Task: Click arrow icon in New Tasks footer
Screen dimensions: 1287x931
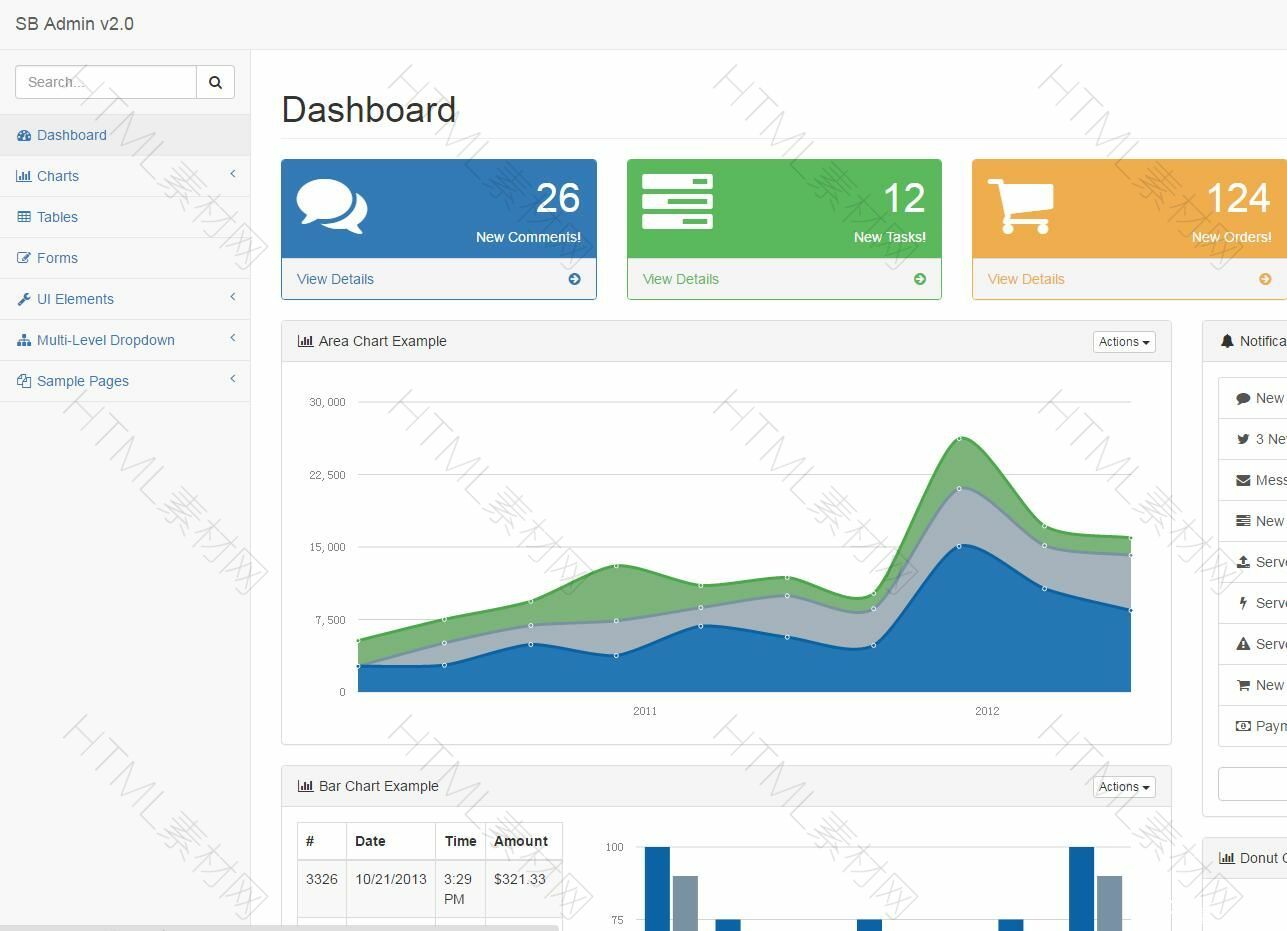Action: tap(920, 279)
